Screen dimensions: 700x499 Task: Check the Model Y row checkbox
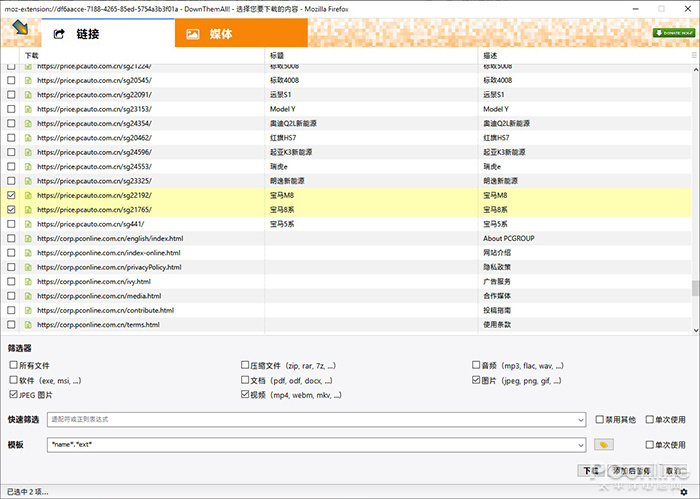[x=11, y=109]
